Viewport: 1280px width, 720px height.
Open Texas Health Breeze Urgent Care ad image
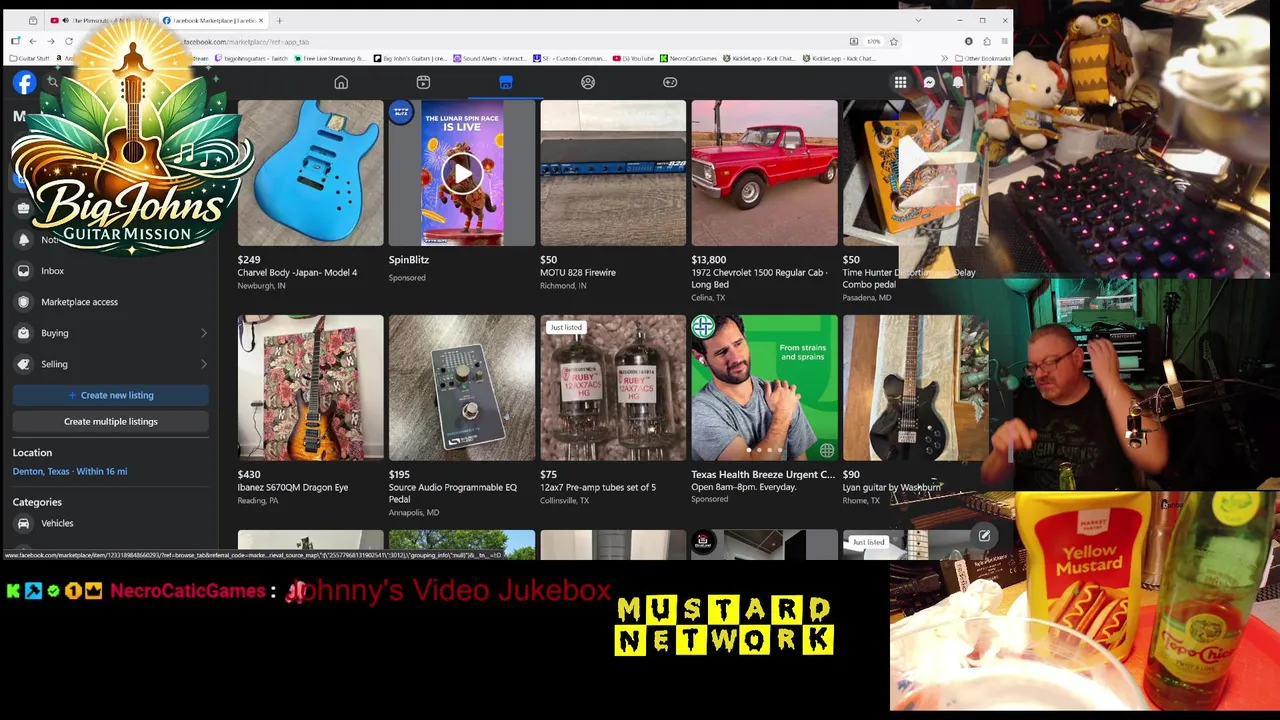(764, 388)
